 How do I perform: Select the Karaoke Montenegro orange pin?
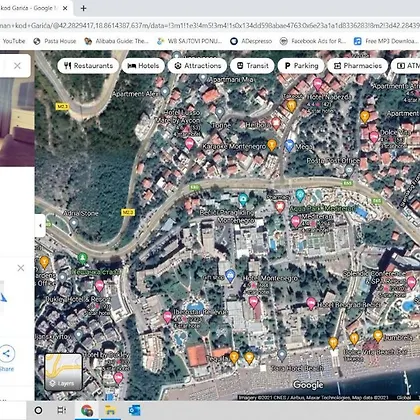(x=272, y=145)
